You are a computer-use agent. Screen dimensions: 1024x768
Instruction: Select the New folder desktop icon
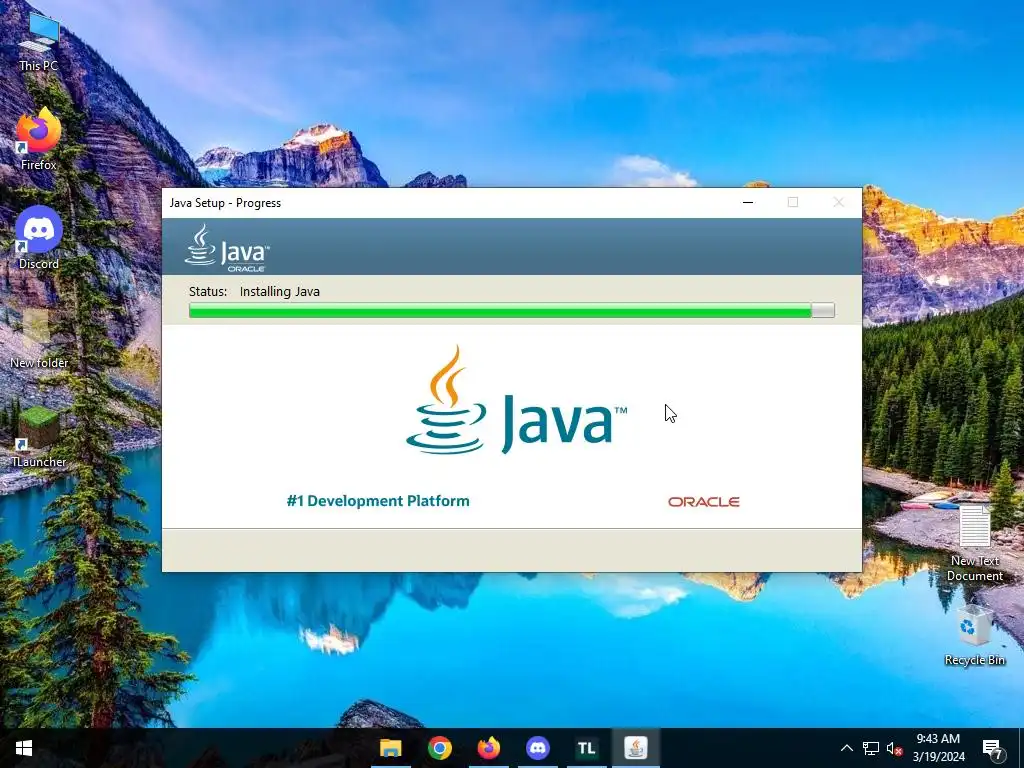tap(39, 338)
